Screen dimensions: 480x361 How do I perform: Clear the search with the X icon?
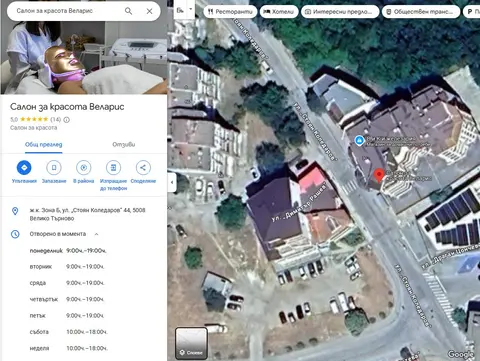click(149, 11)
